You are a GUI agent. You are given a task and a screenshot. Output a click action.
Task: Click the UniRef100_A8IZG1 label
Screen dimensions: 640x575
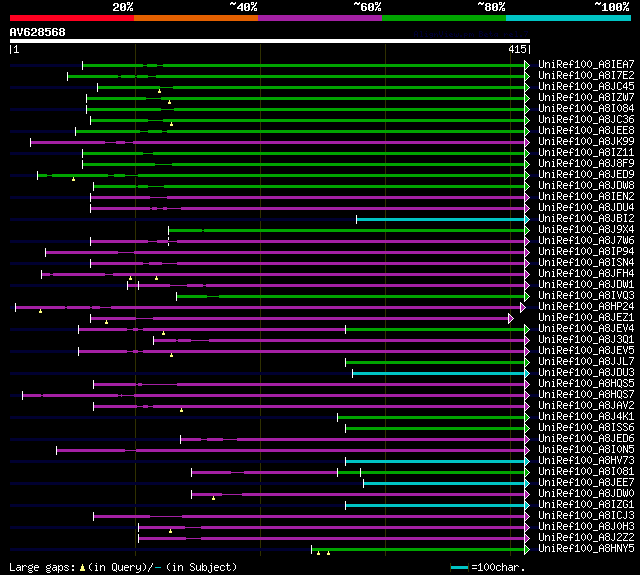tap(586, 505)
